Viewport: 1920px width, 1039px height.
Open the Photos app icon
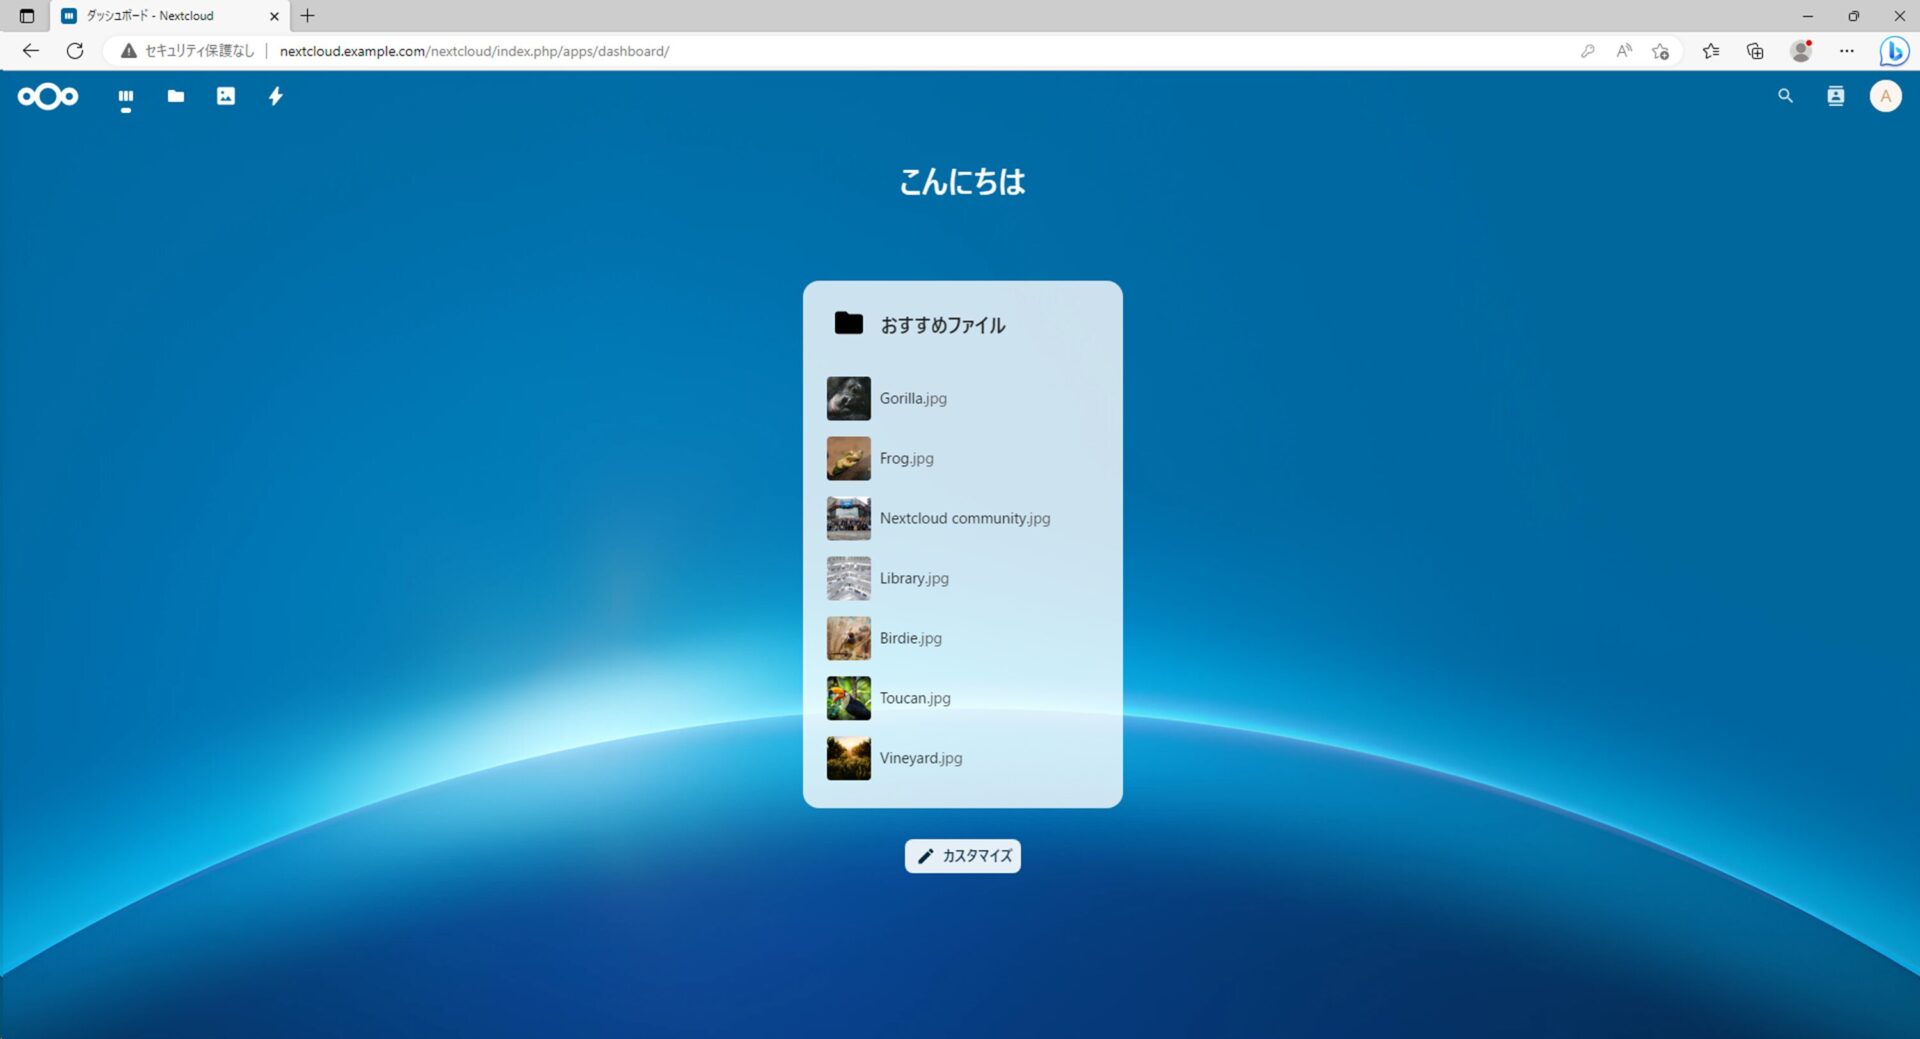point(226,96)
